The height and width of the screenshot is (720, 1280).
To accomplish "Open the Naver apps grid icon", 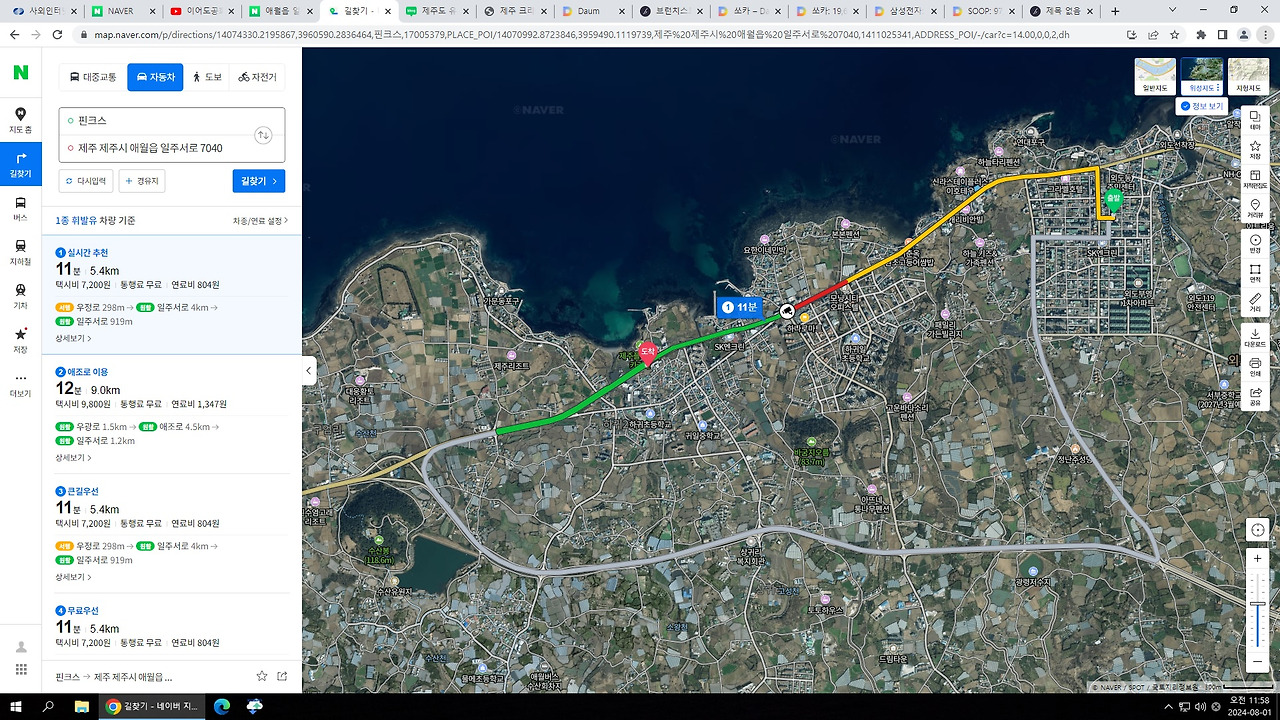I will point(21,670).
